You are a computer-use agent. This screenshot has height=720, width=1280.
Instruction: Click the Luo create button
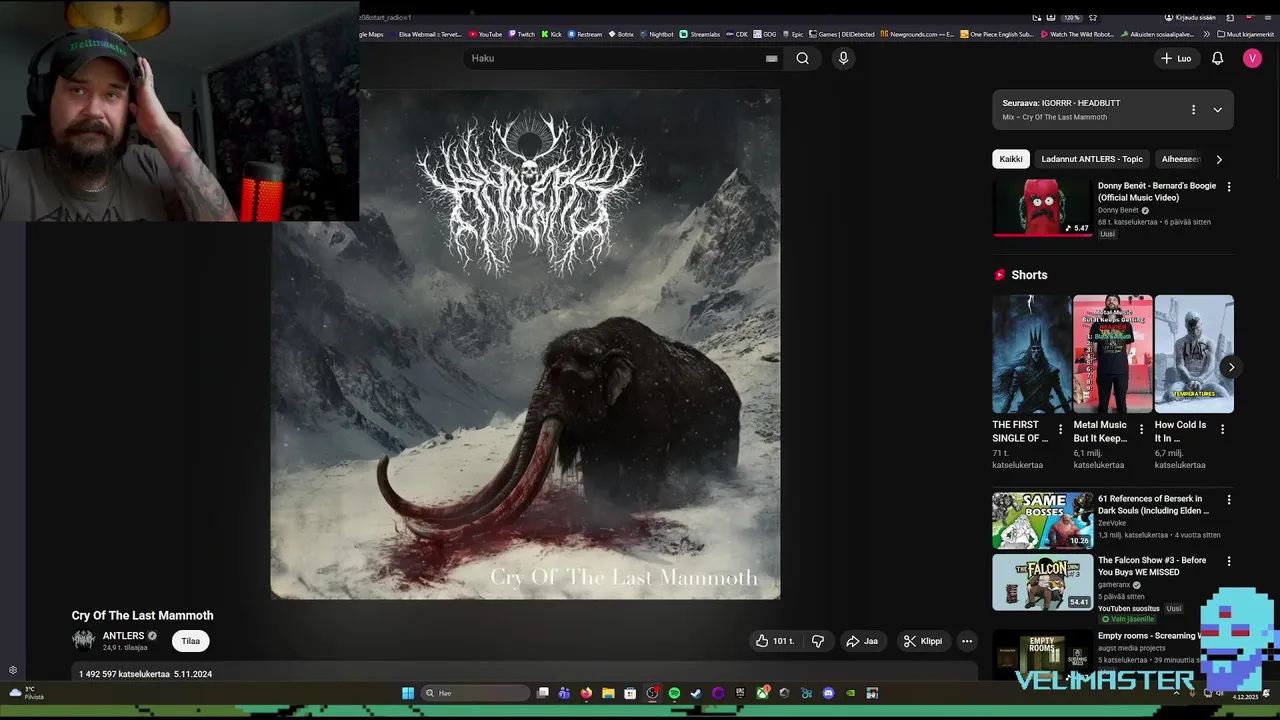(1176, 58)
